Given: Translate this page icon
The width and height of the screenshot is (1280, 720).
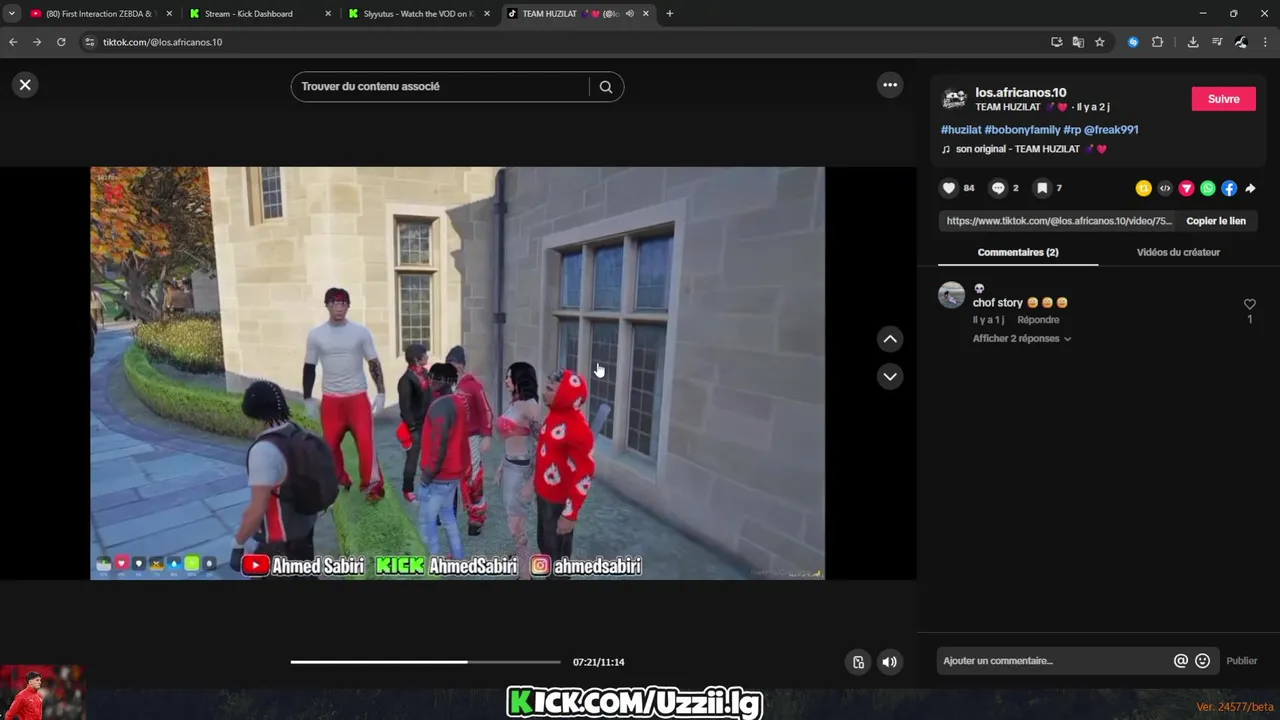Looking at the screenshot, I should pos(1078,42).
